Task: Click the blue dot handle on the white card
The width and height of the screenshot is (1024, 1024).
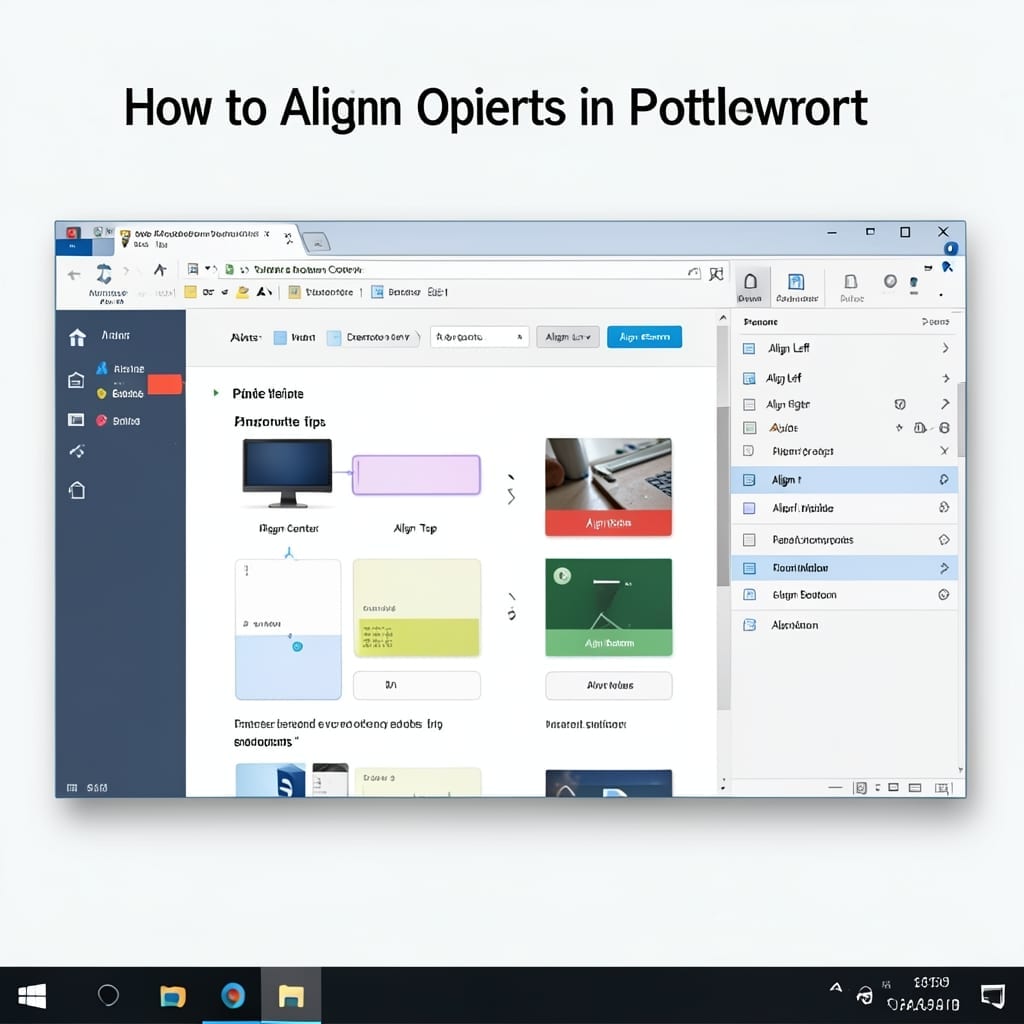Action: coord(297,647)
